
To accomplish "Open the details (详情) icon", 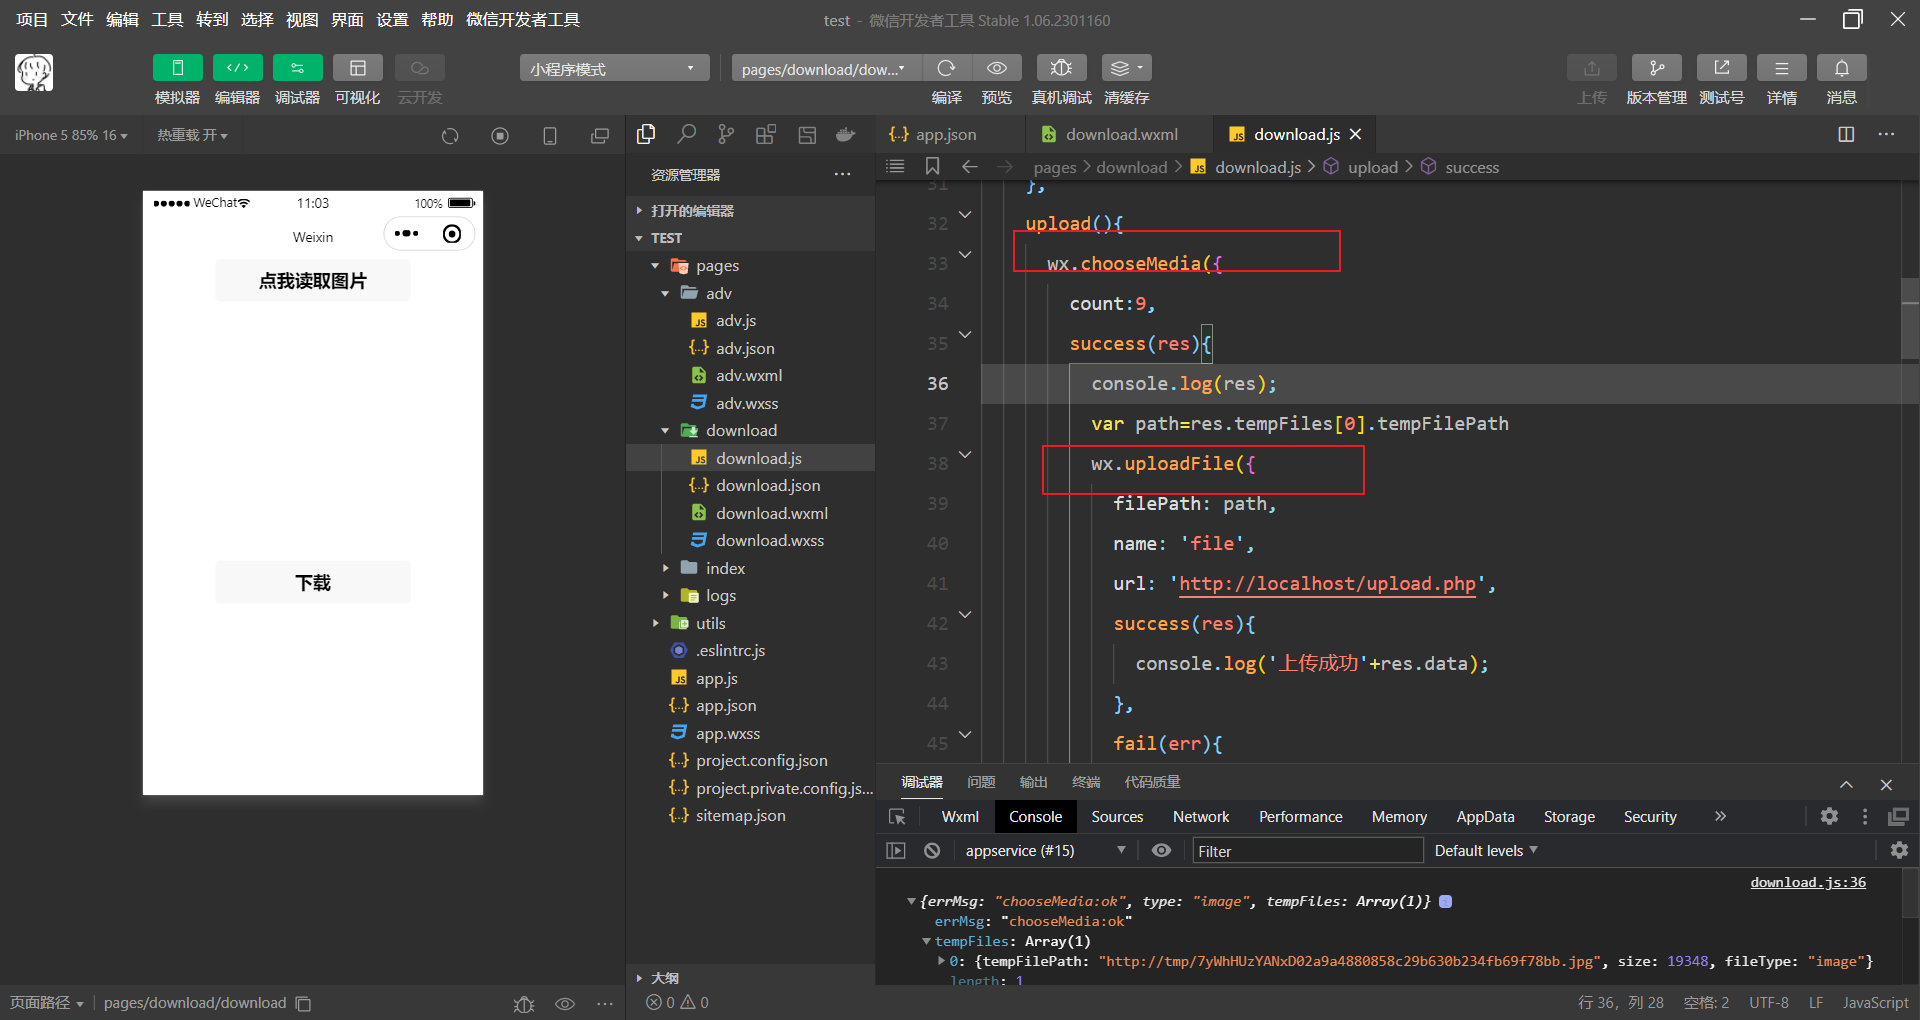I will pos(1781,68).
